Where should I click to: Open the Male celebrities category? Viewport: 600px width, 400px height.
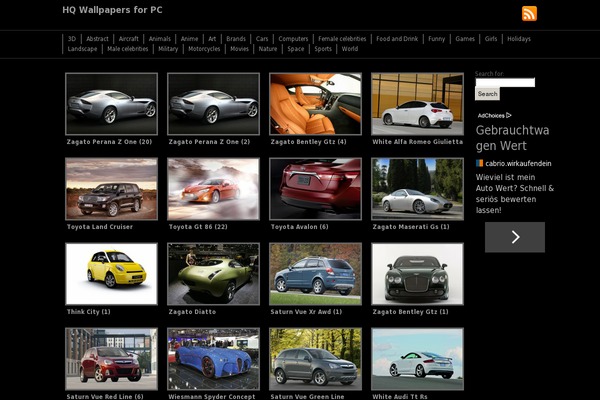pyautogui.click(x=127, y=49)
